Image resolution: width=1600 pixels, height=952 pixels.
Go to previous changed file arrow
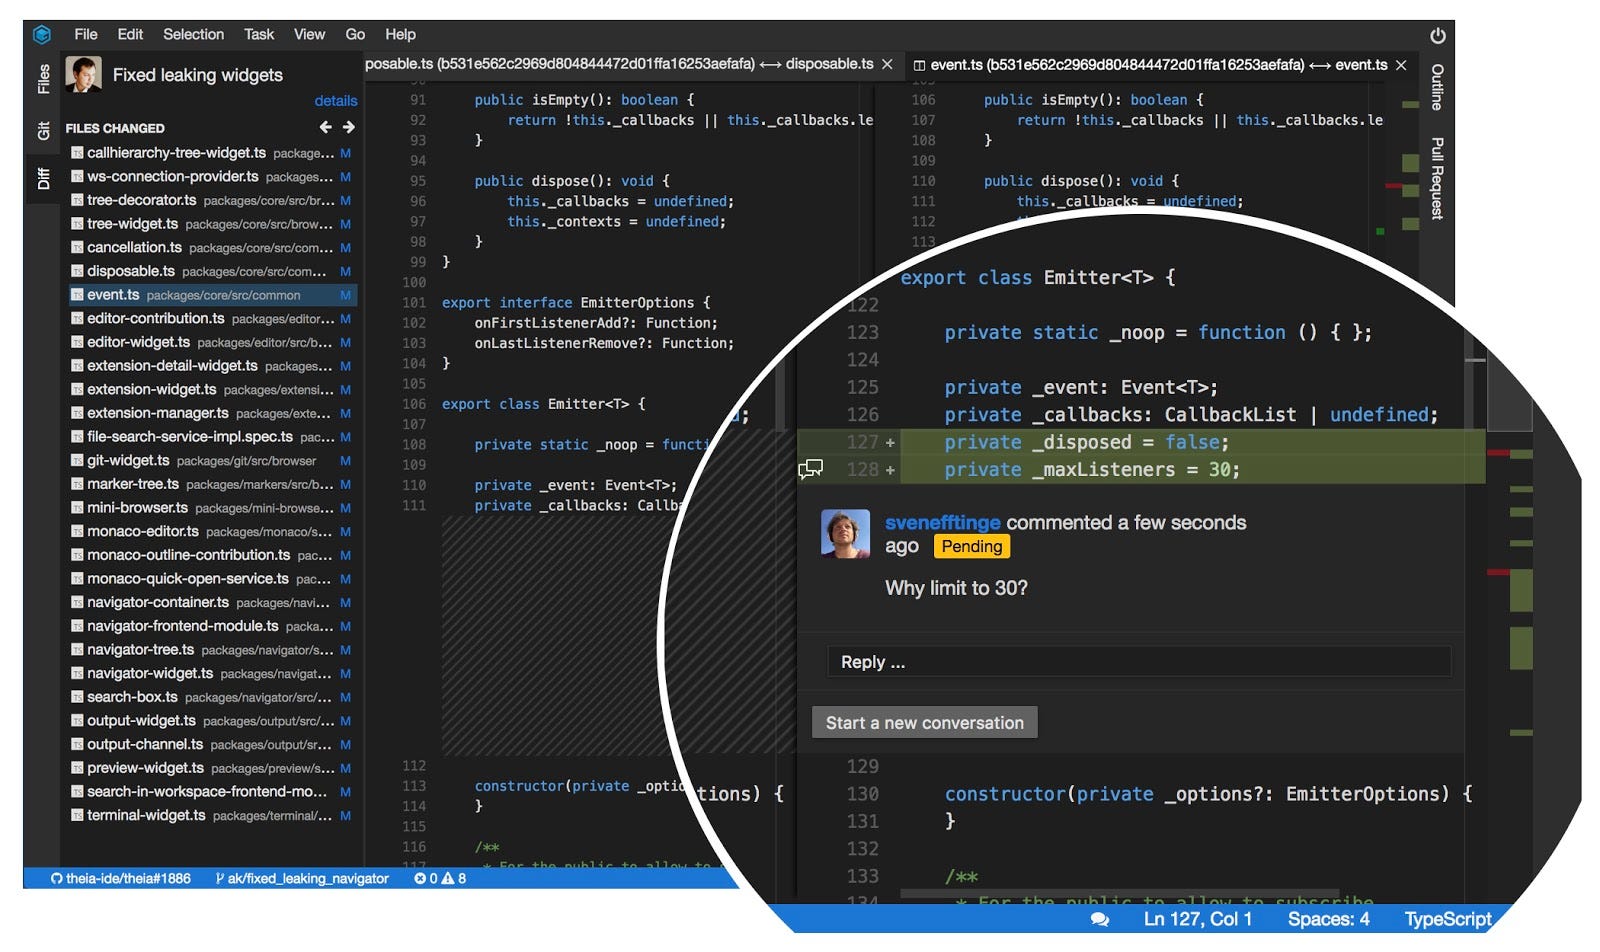326,127
